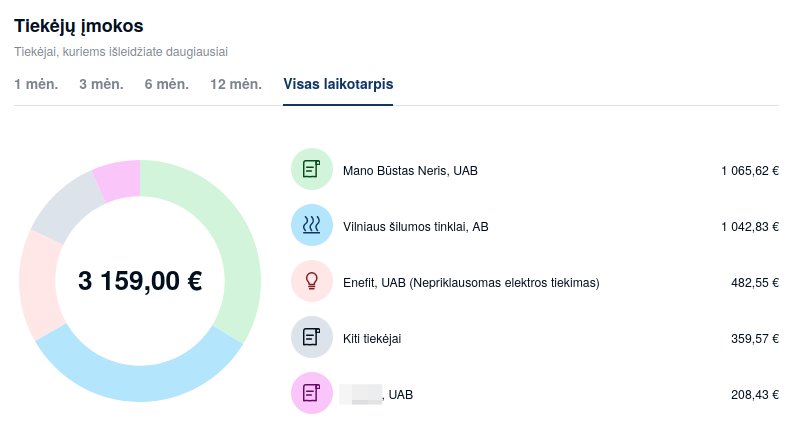Image resolution: width=796 pixels, height=426 pixels.
Task: Select the Visas laikotarpis tab
Action: coord(338,84)
